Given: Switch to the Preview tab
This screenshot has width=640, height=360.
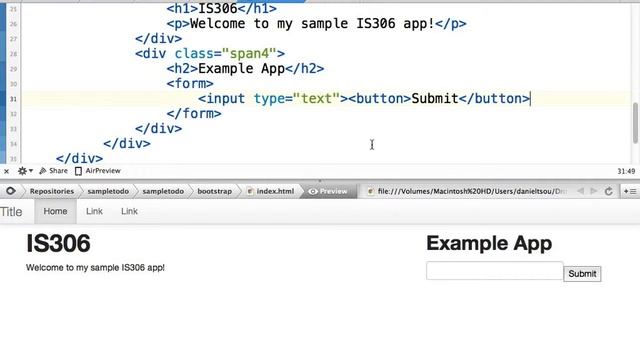Looking at the screenshot, I should click(328, 191).
